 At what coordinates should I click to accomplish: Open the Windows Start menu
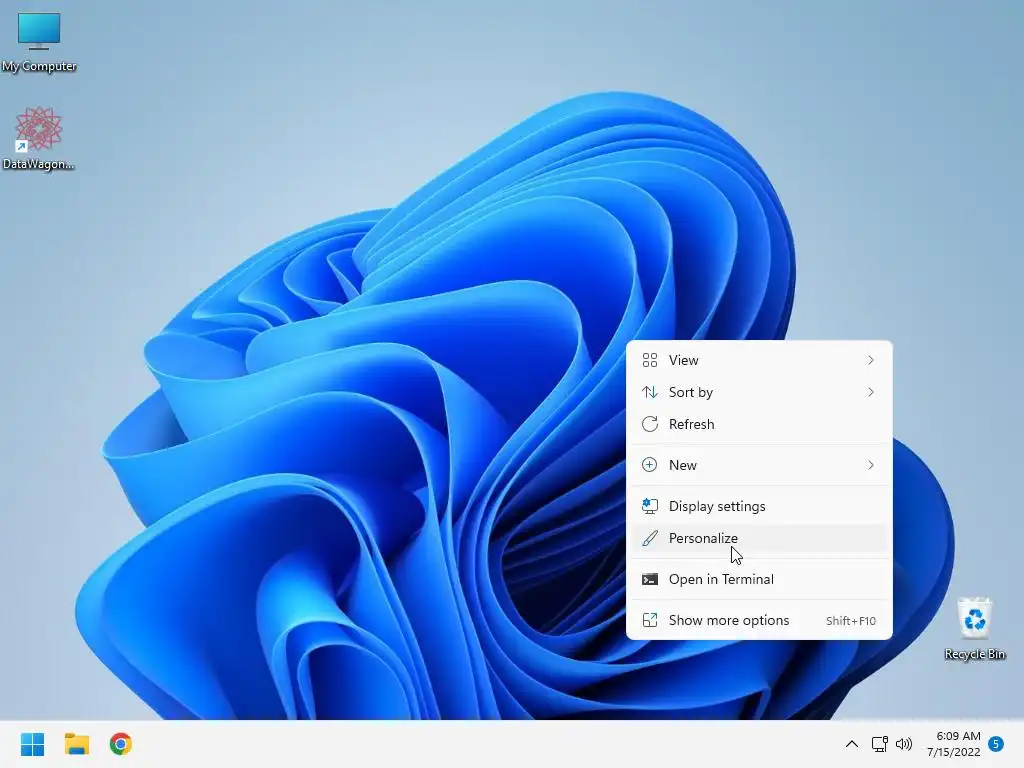(33, 744)
